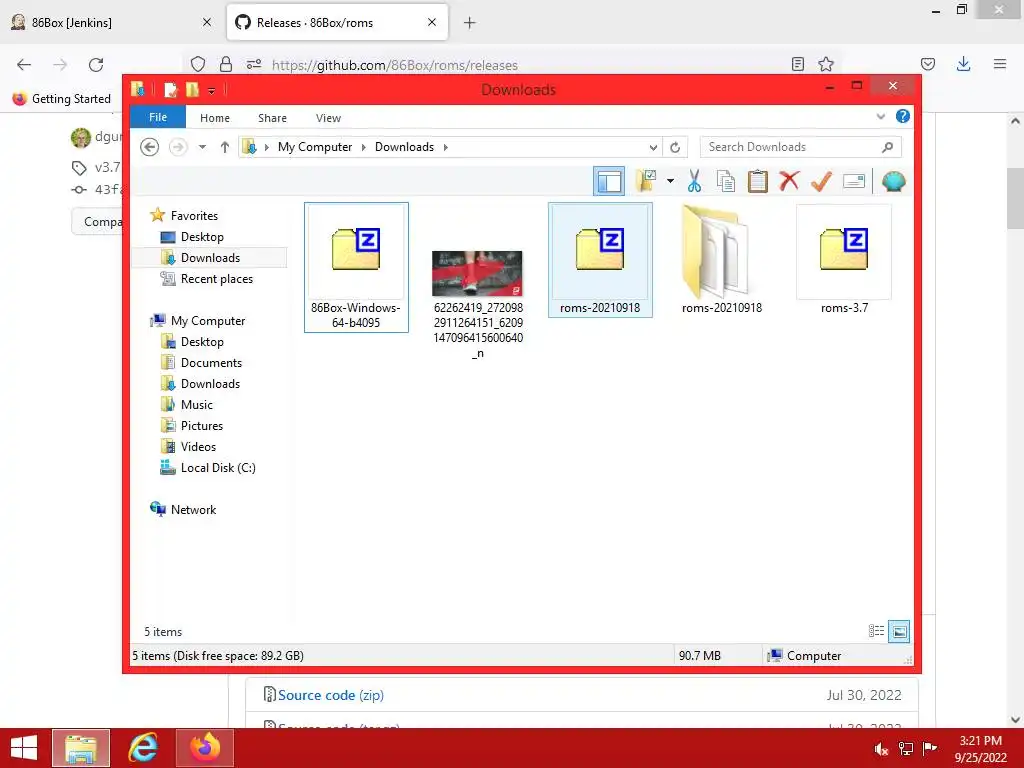The height and width of the screenshot is (768, 1024).
Task: Click the Paste clipboard icon
Action: point(758,181)
